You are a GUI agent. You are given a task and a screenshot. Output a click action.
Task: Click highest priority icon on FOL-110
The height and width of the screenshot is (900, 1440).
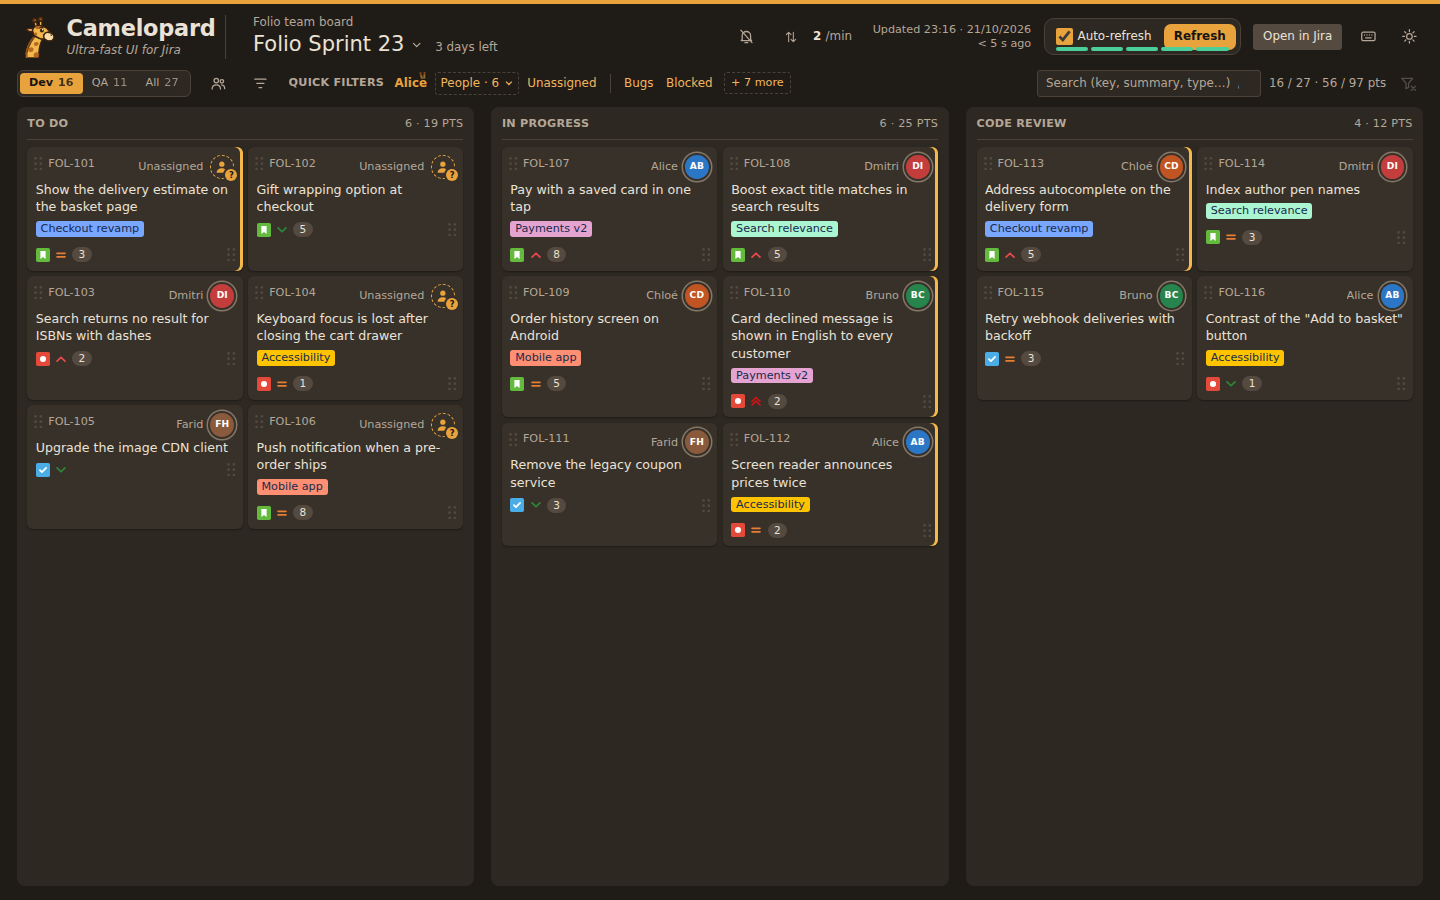tap(756, 401)
